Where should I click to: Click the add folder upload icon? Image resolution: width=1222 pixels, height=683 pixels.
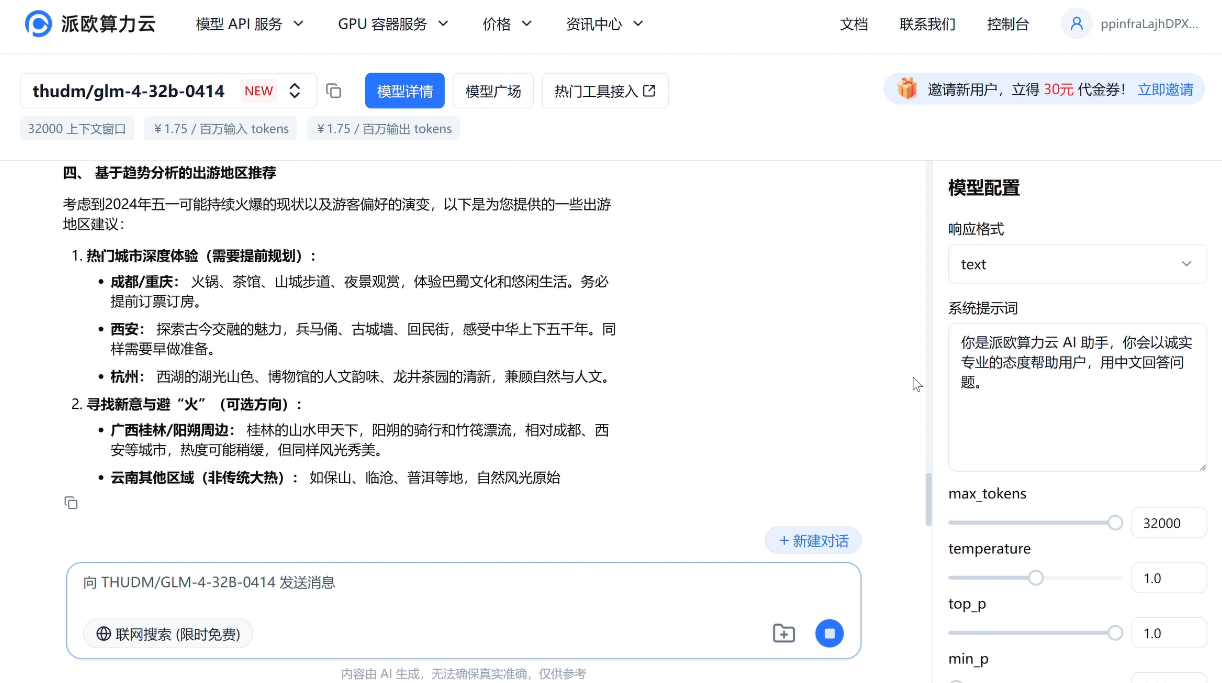click(x=784, y=633)
